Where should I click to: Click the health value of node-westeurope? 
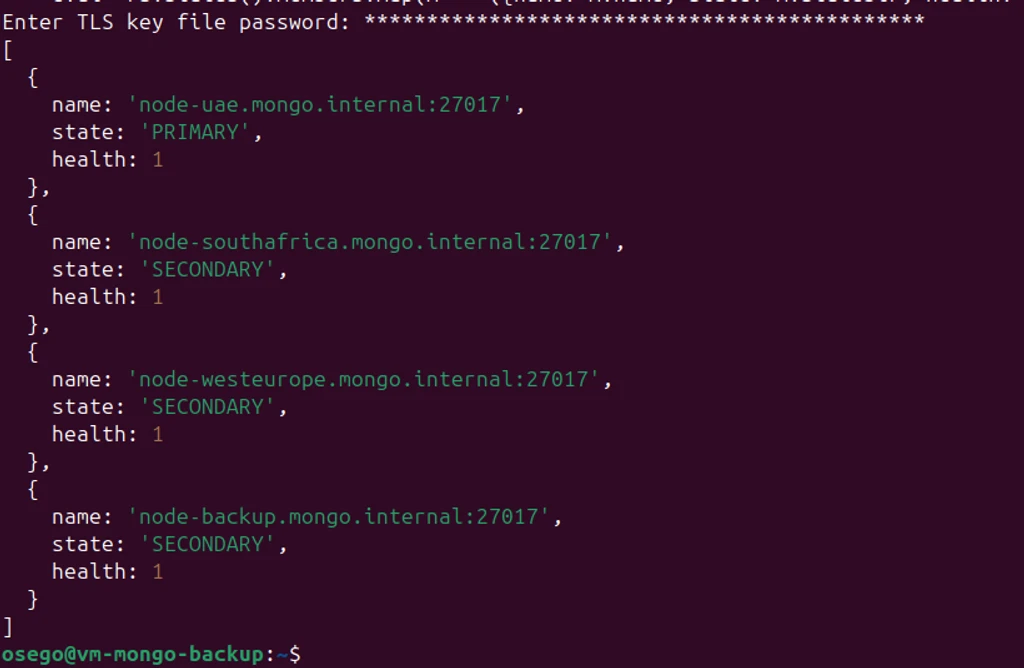[x=157, y=434]
